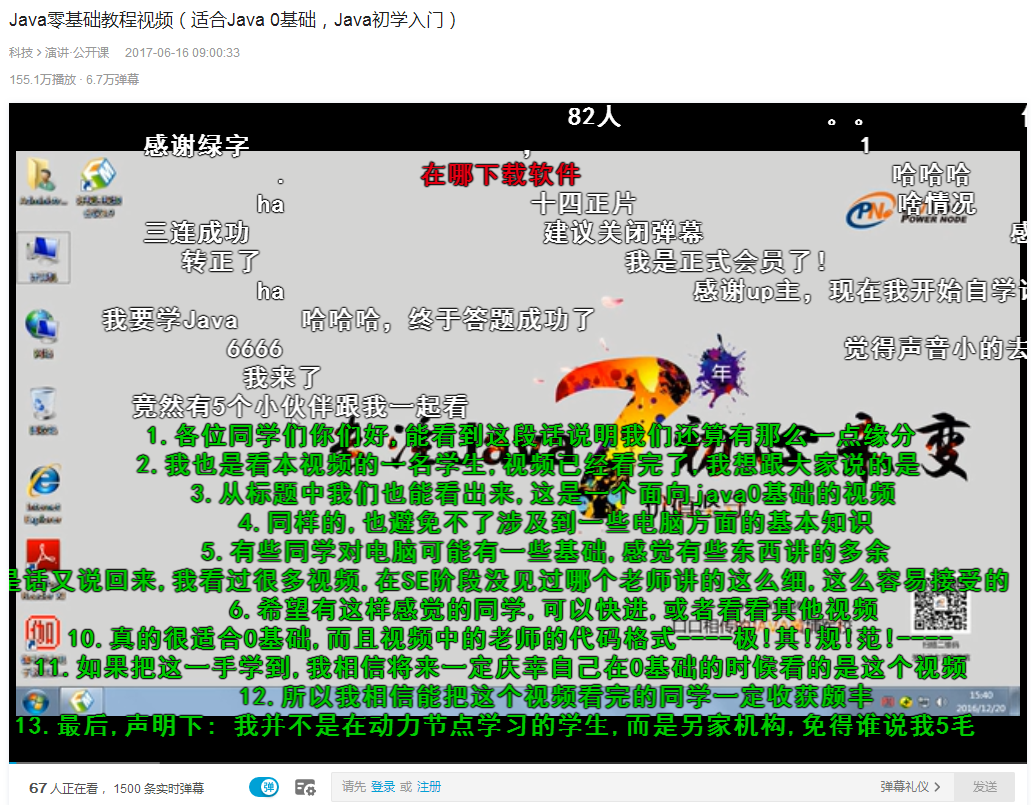Click the 登录 login link
The image size is (1031, 805).
click(x=383, y=787)
